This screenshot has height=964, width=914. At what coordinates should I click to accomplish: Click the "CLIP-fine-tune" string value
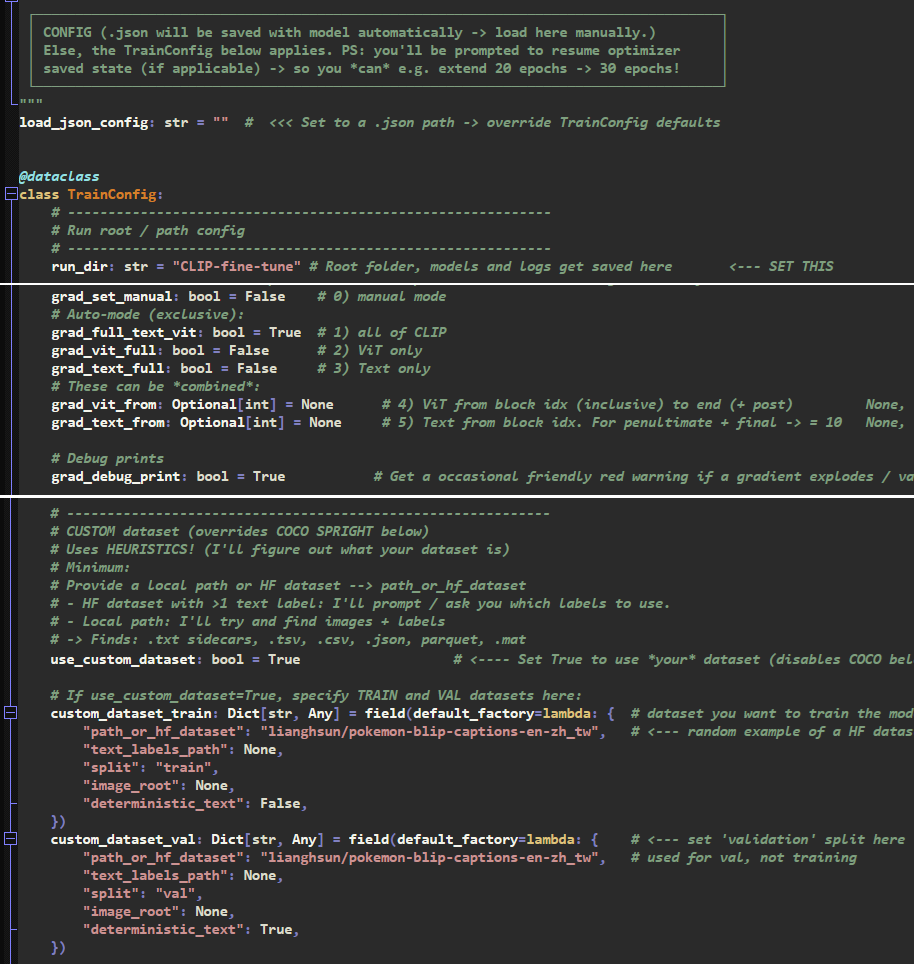pos(237,266)
